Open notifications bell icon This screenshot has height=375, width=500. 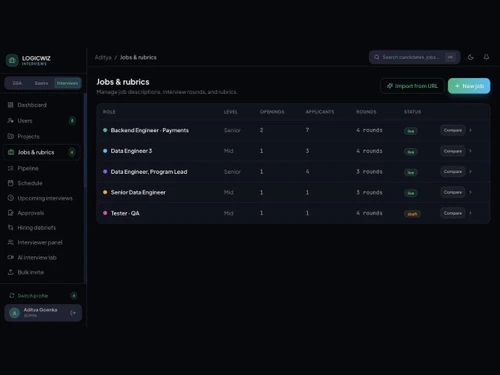pos(486,57)
